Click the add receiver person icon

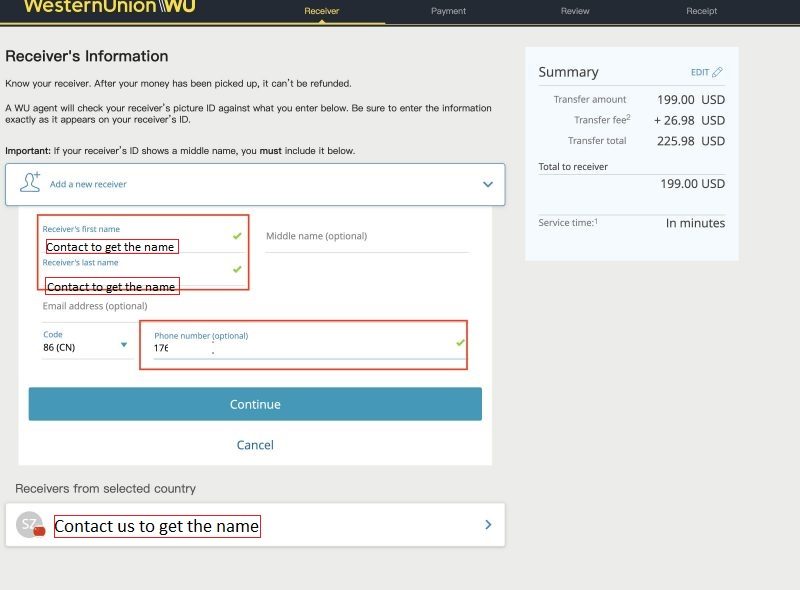tap(30, 182)
